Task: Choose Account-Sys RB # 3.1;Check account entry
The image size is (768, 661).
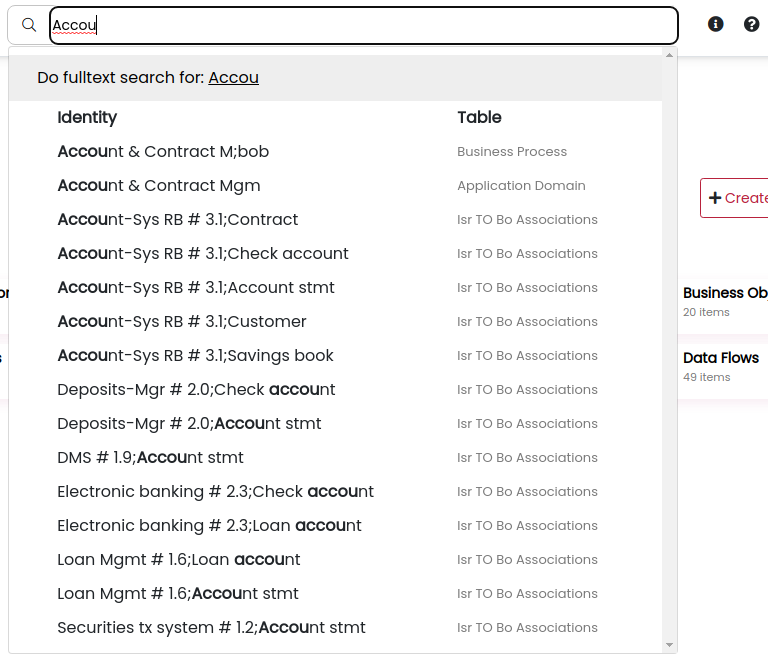Action: 336,254
